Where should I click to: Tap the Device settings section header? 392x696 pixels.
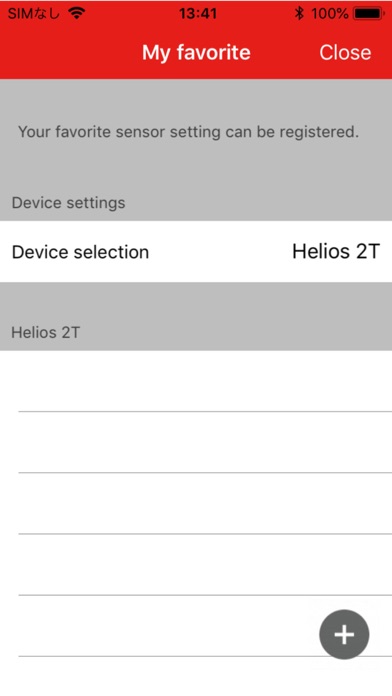[68, 203]
